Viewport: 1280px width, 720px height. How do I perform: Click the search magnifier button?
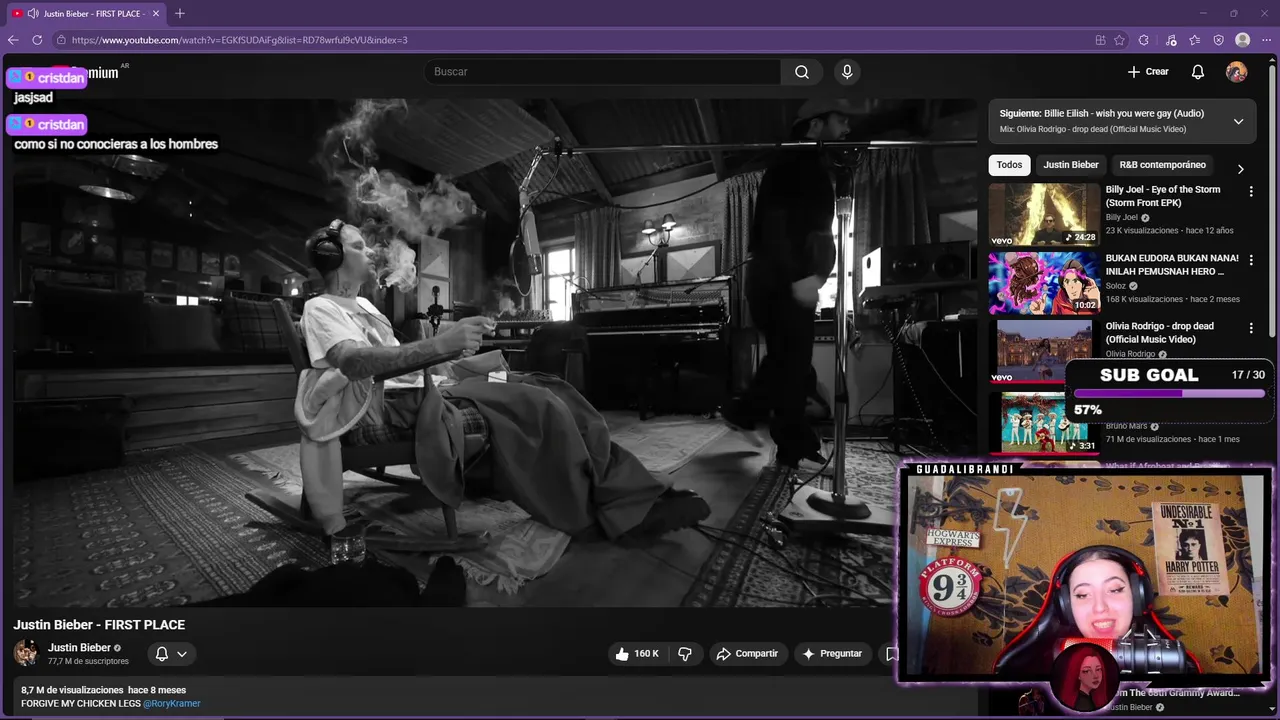click(802, 72)
